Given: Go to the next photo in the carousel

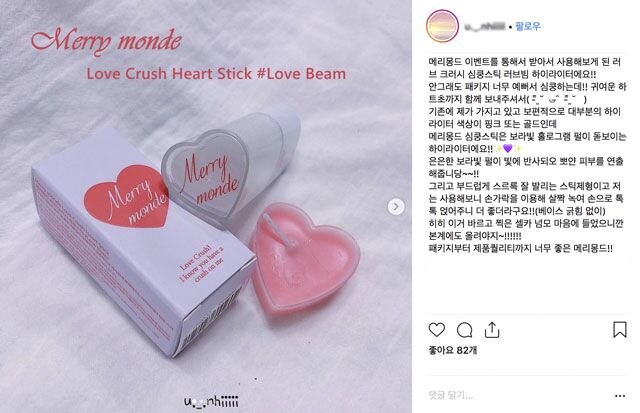Looking at the screenshot, I should [396, 206].
